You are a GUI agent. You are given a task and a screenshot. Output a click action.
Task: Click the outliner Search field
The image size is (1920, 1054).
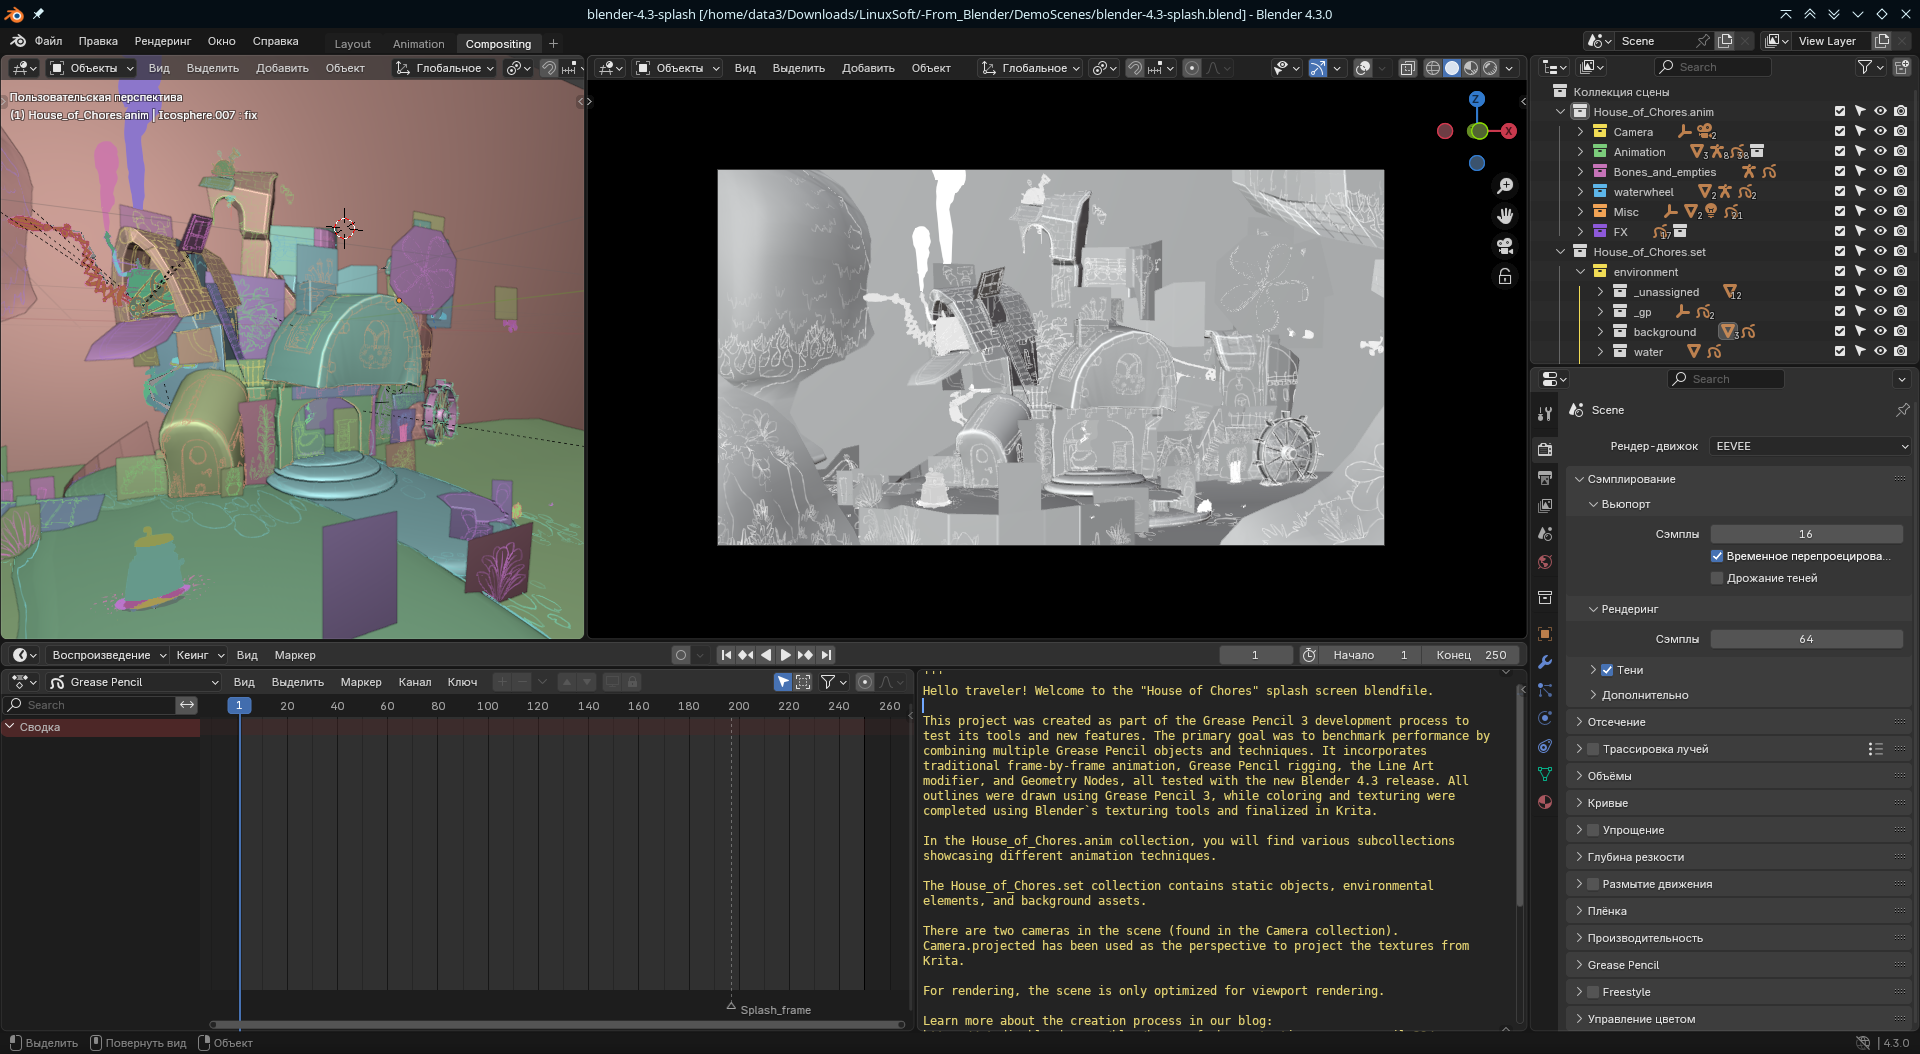pyautogui.click(x=1713, y=67)
